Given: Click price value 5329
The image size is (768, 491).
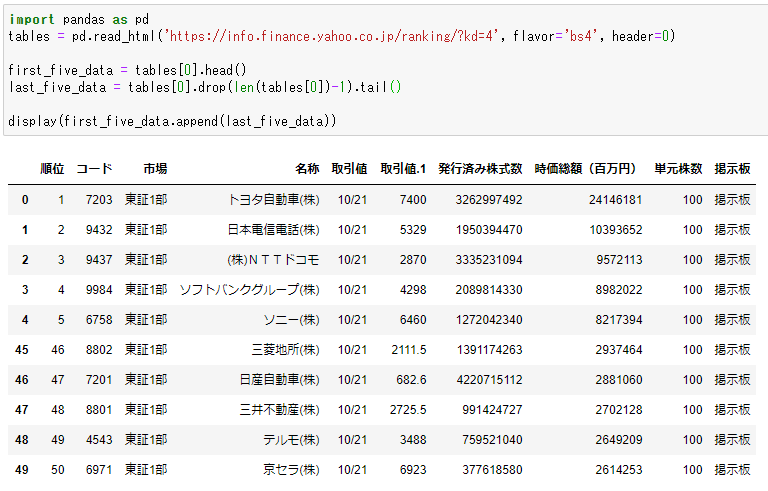Looking at the screenshot, I should pos(413,230).
